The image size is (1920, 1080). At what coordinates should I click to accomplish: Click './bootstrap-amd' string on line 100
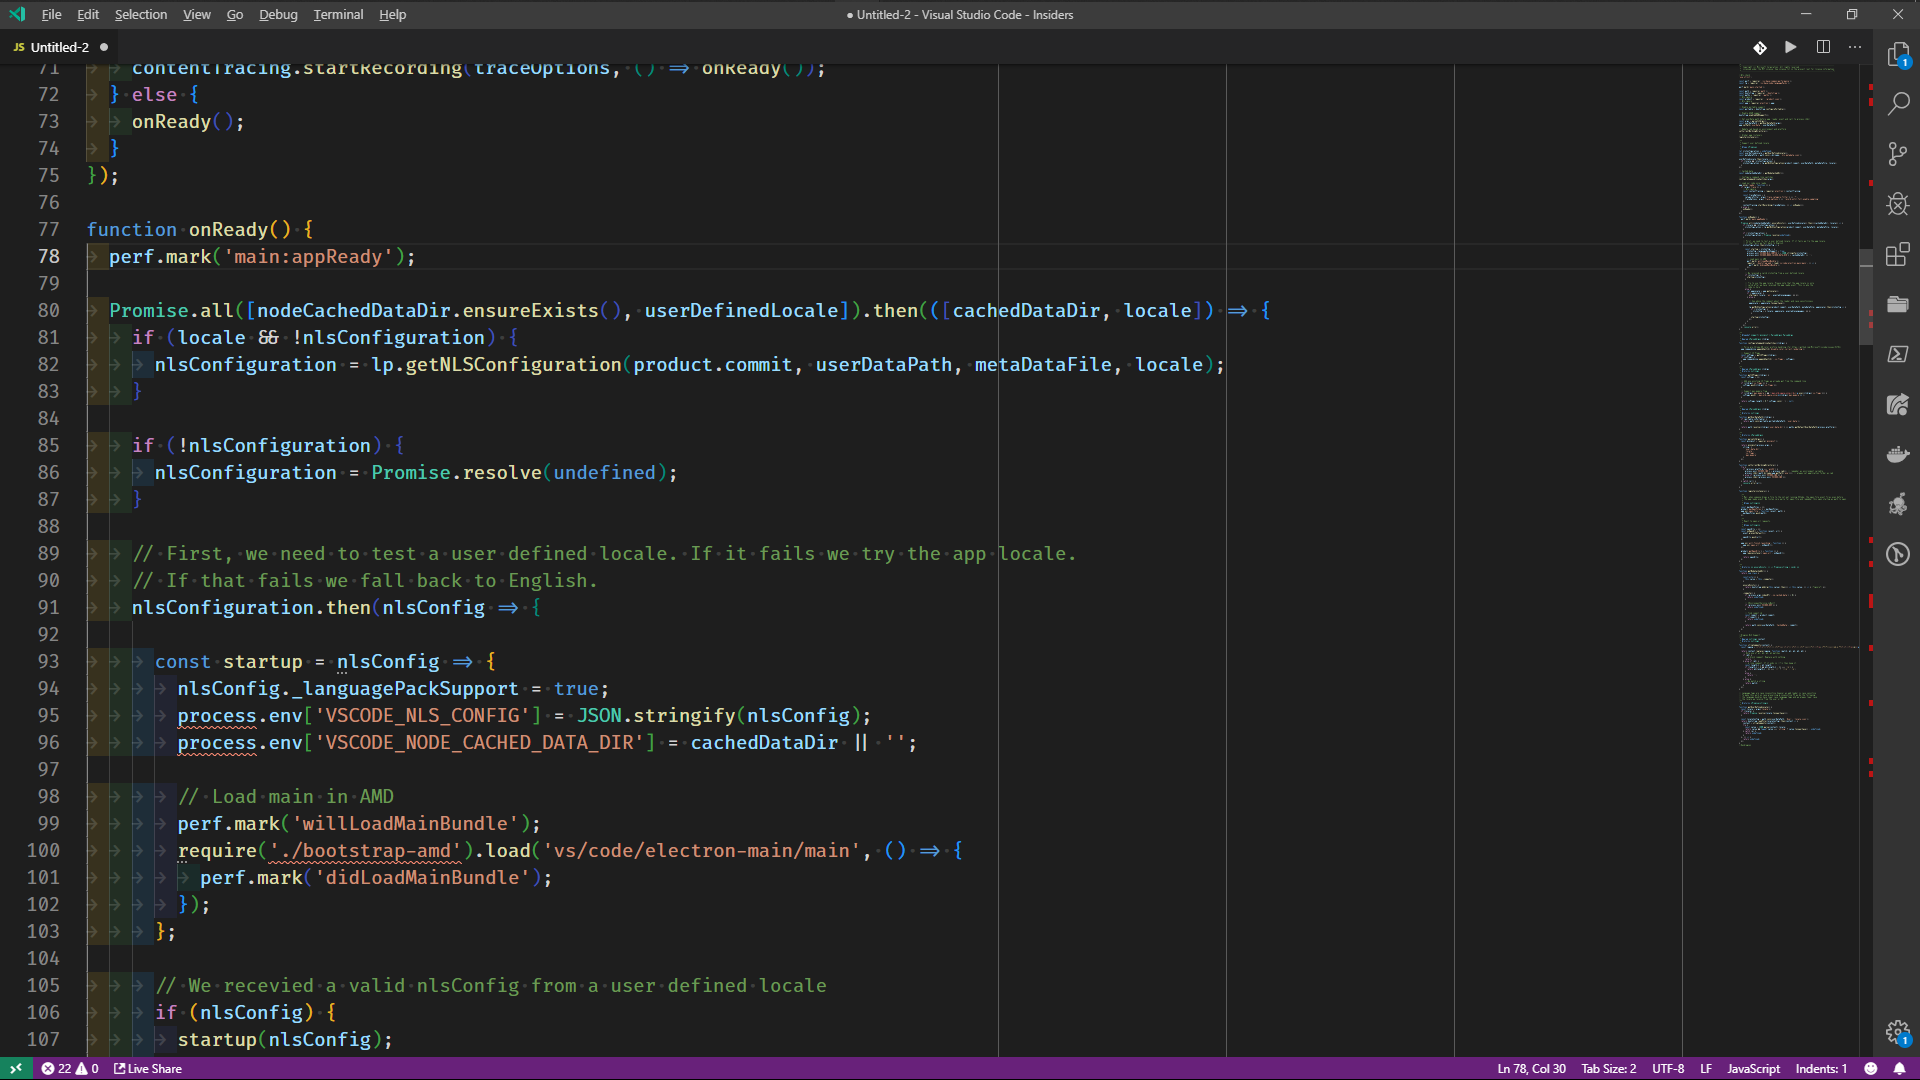point(365,850)
